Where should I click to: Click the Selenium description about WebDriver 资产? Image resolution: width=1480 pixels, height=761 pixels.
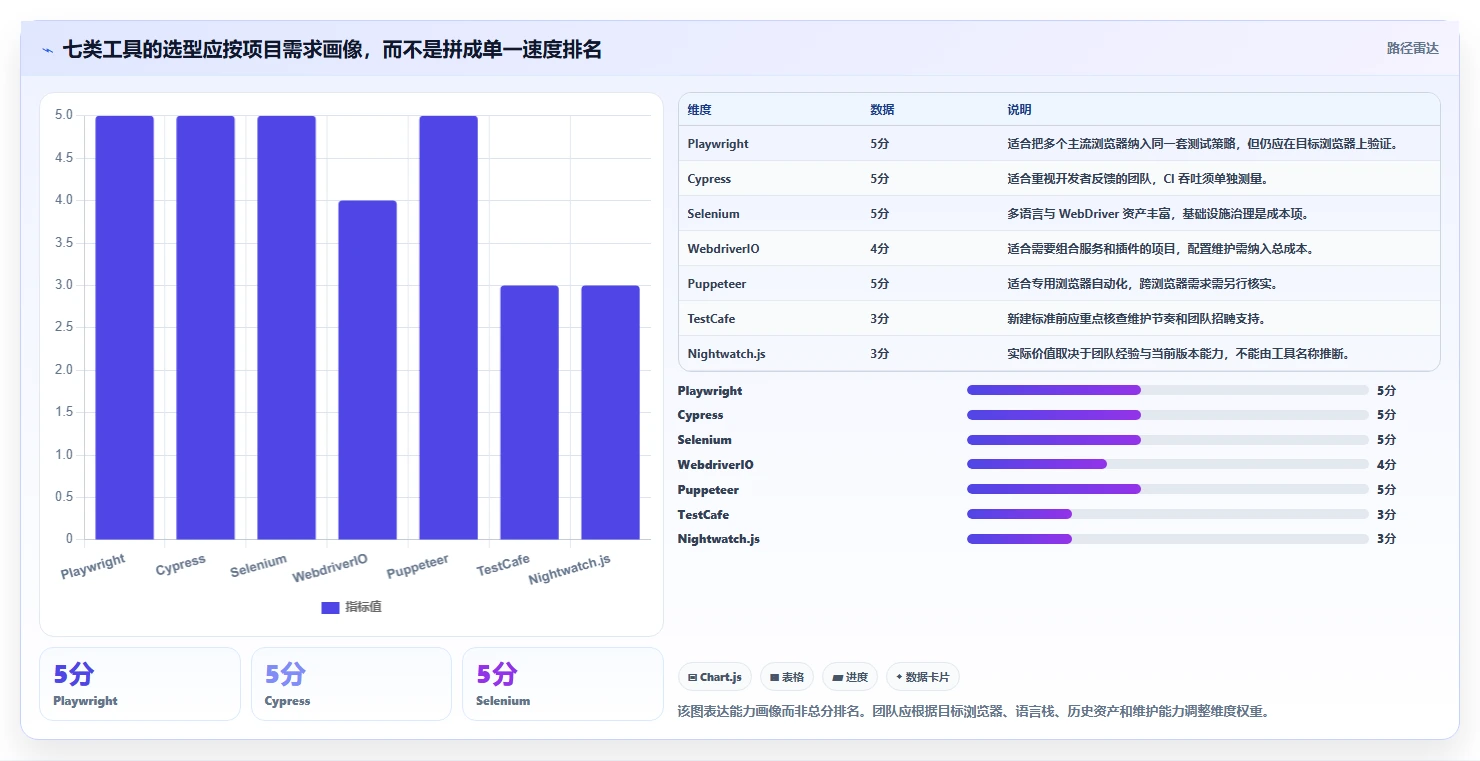pos(1158,214)
